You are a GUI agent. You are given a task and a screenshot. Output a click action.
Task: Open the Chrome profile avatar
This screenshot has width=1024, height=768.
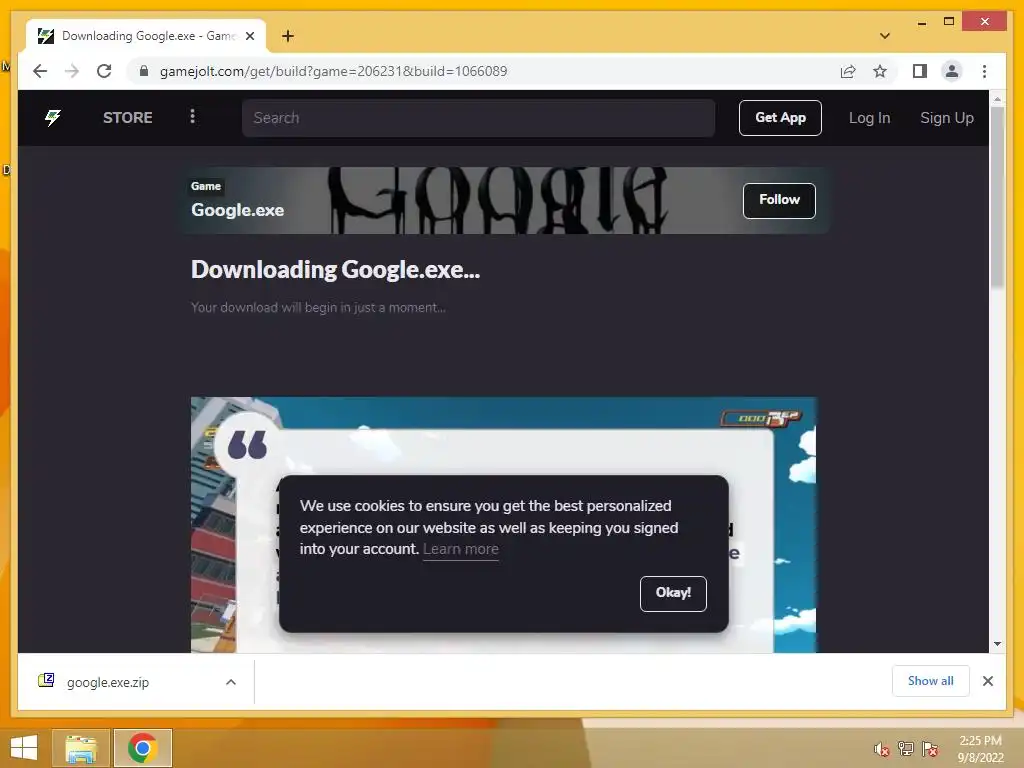(x=952, y=71)
